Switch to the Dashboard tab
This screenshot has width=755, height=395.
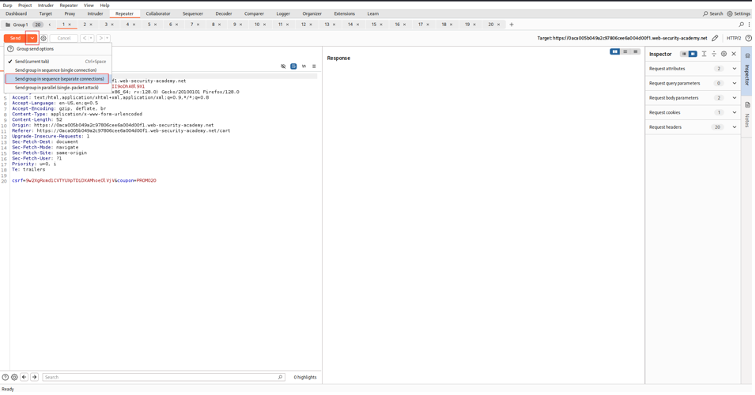coord(16,14)
